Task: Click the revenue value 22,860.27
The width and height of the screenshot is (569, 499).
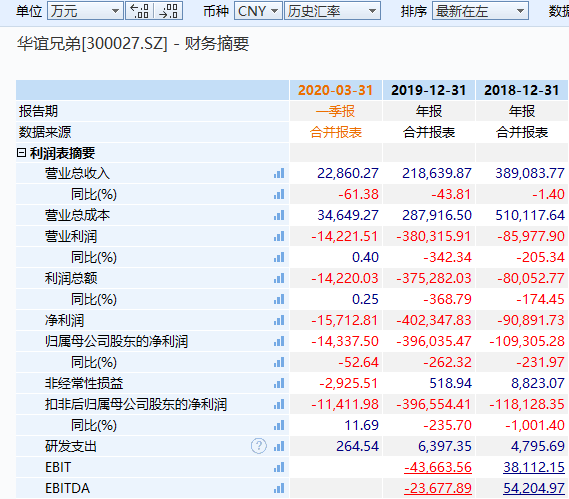Action: click(348, 173)
